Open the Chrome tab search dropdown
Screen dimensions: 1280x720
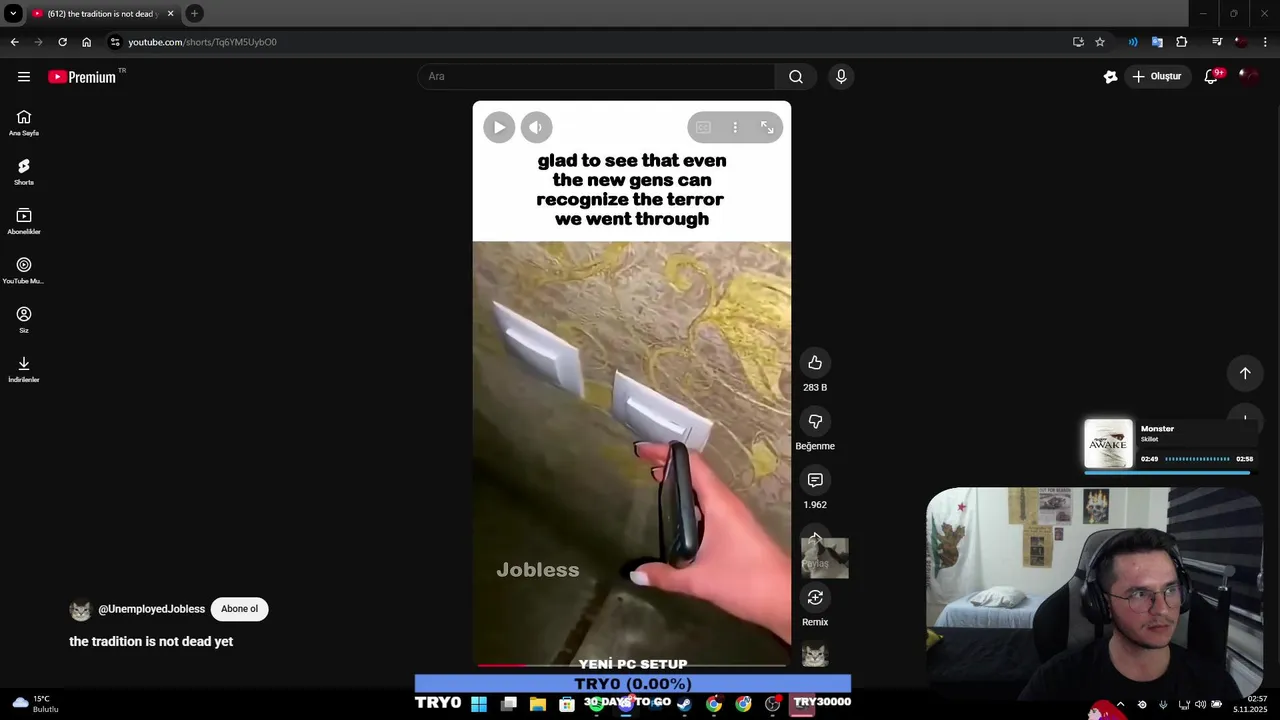click(x=13, y=13)
